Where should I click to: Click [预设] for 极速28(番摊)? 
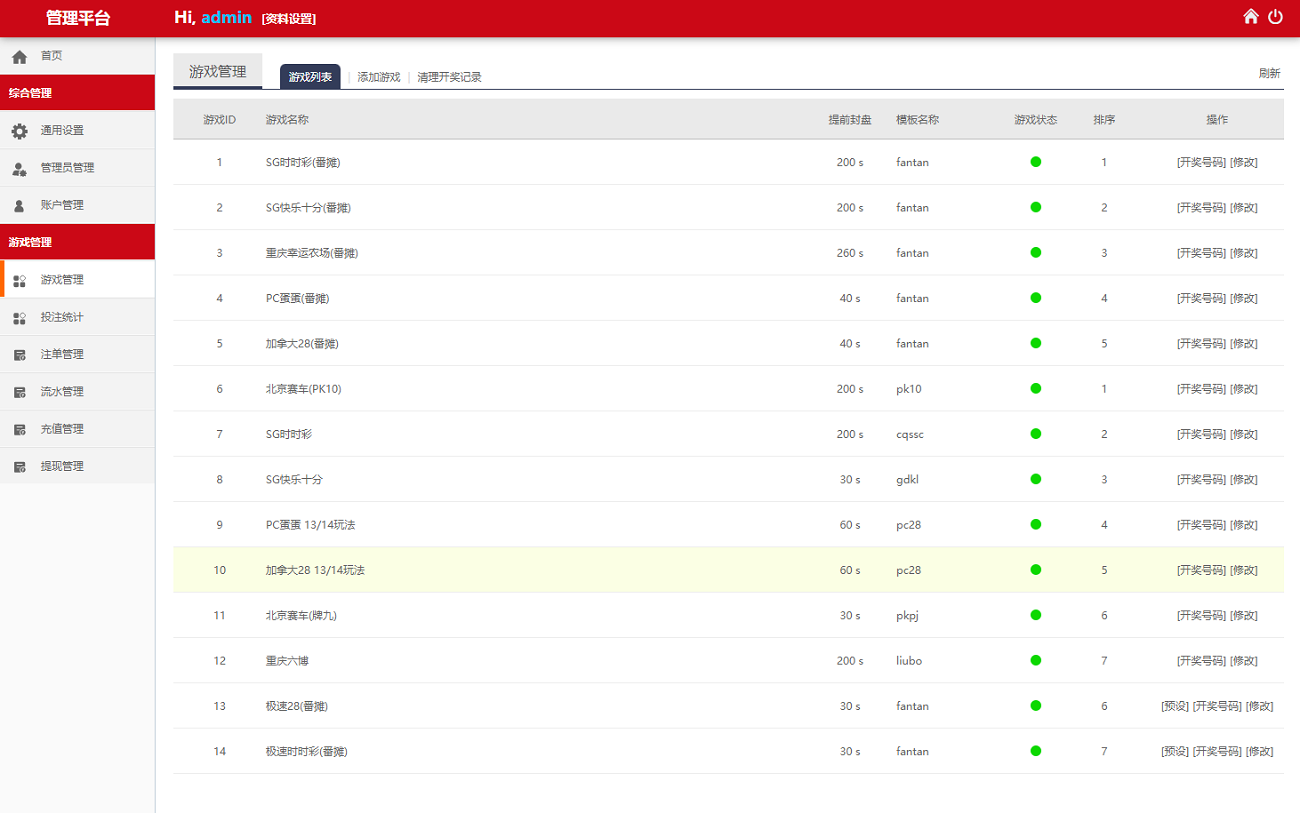pyautogui.click(x=1174, y=706)
